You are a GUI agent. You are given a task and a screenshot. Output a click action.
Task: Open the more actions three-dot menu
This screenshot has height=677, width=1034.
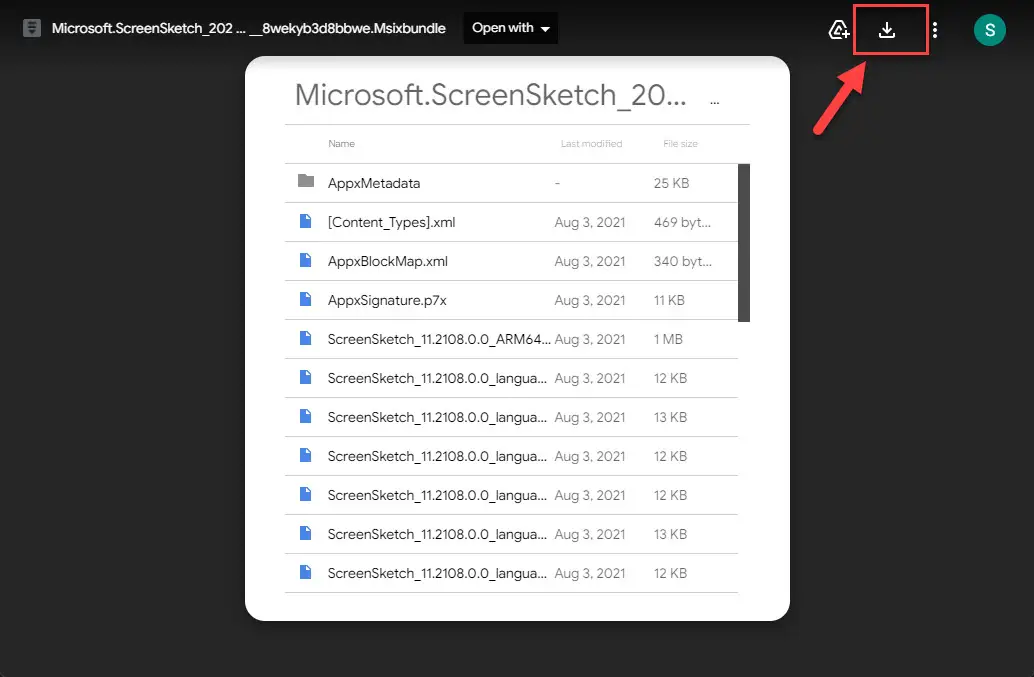934,29
